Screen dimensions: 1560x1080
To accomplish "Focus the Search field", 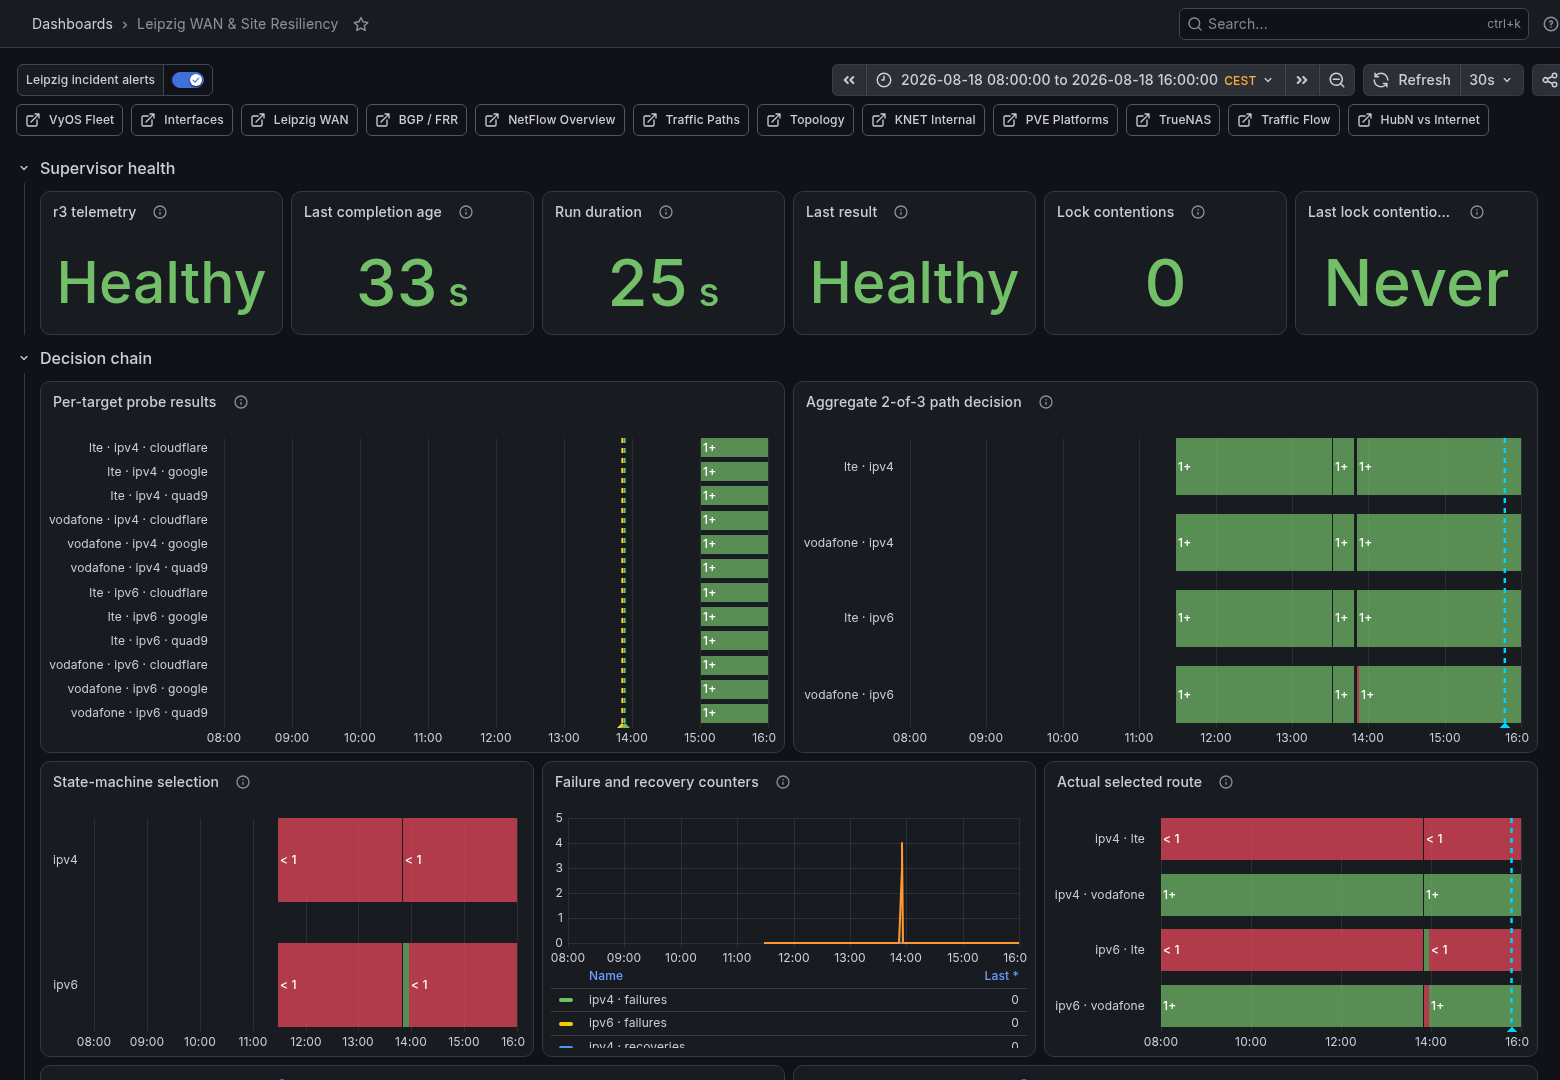I will [x=1354, y=24].
